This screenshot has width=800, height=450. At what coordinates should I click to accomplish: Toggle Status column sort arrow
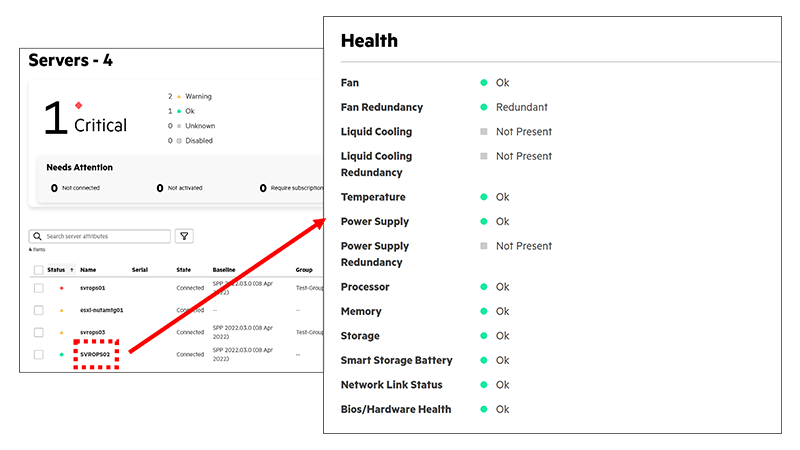click(x=72, y=270)
